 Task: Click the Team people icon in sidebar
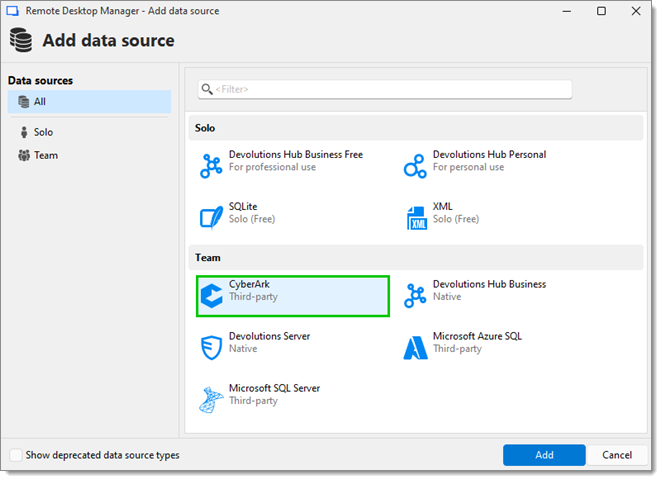24,155
